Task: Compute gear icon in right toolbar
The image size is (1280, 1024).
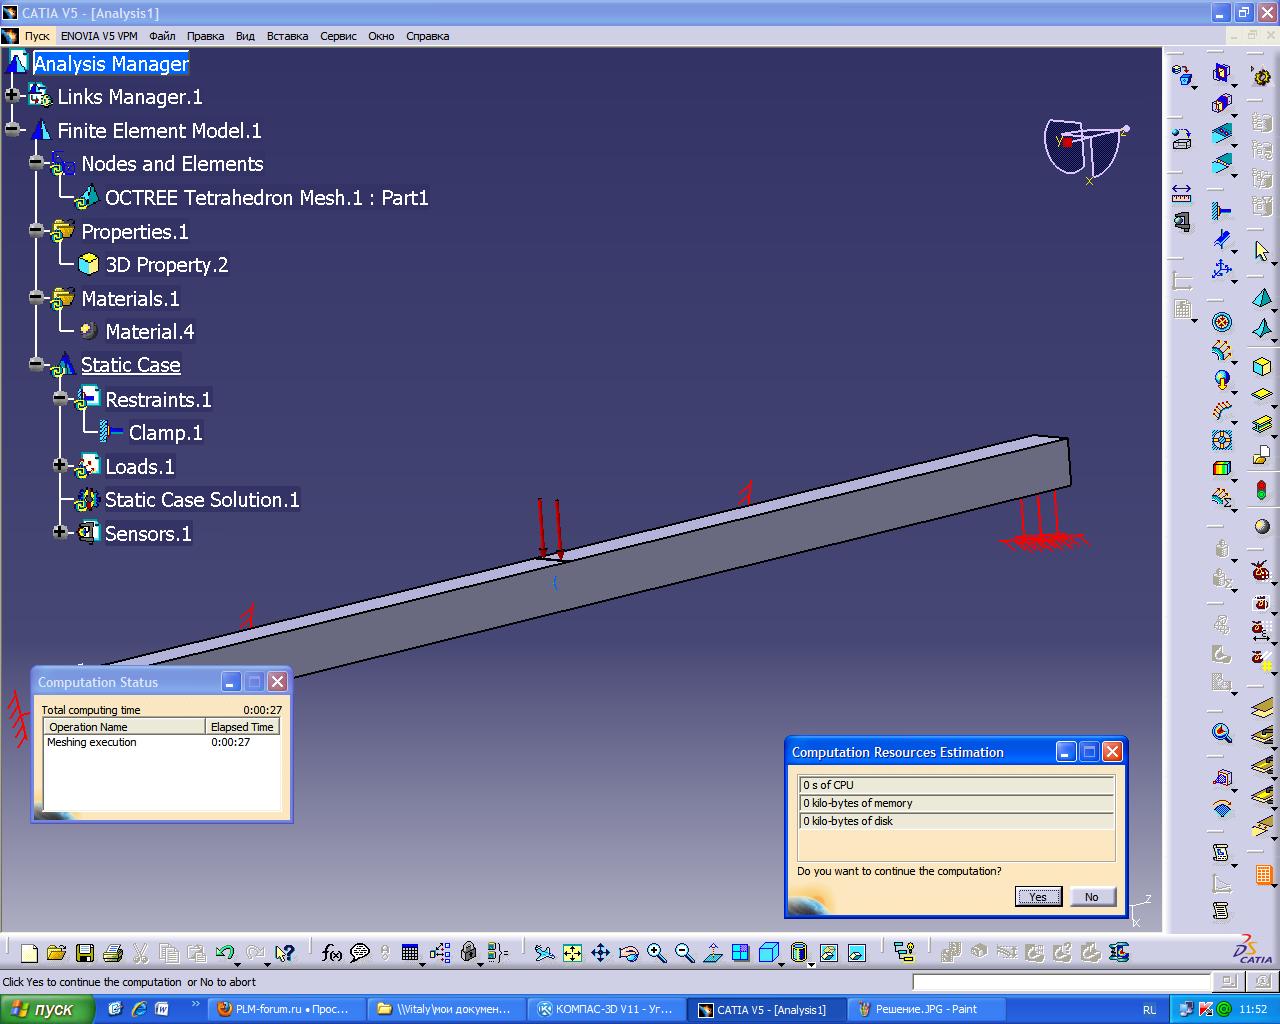Action: 1262,76
